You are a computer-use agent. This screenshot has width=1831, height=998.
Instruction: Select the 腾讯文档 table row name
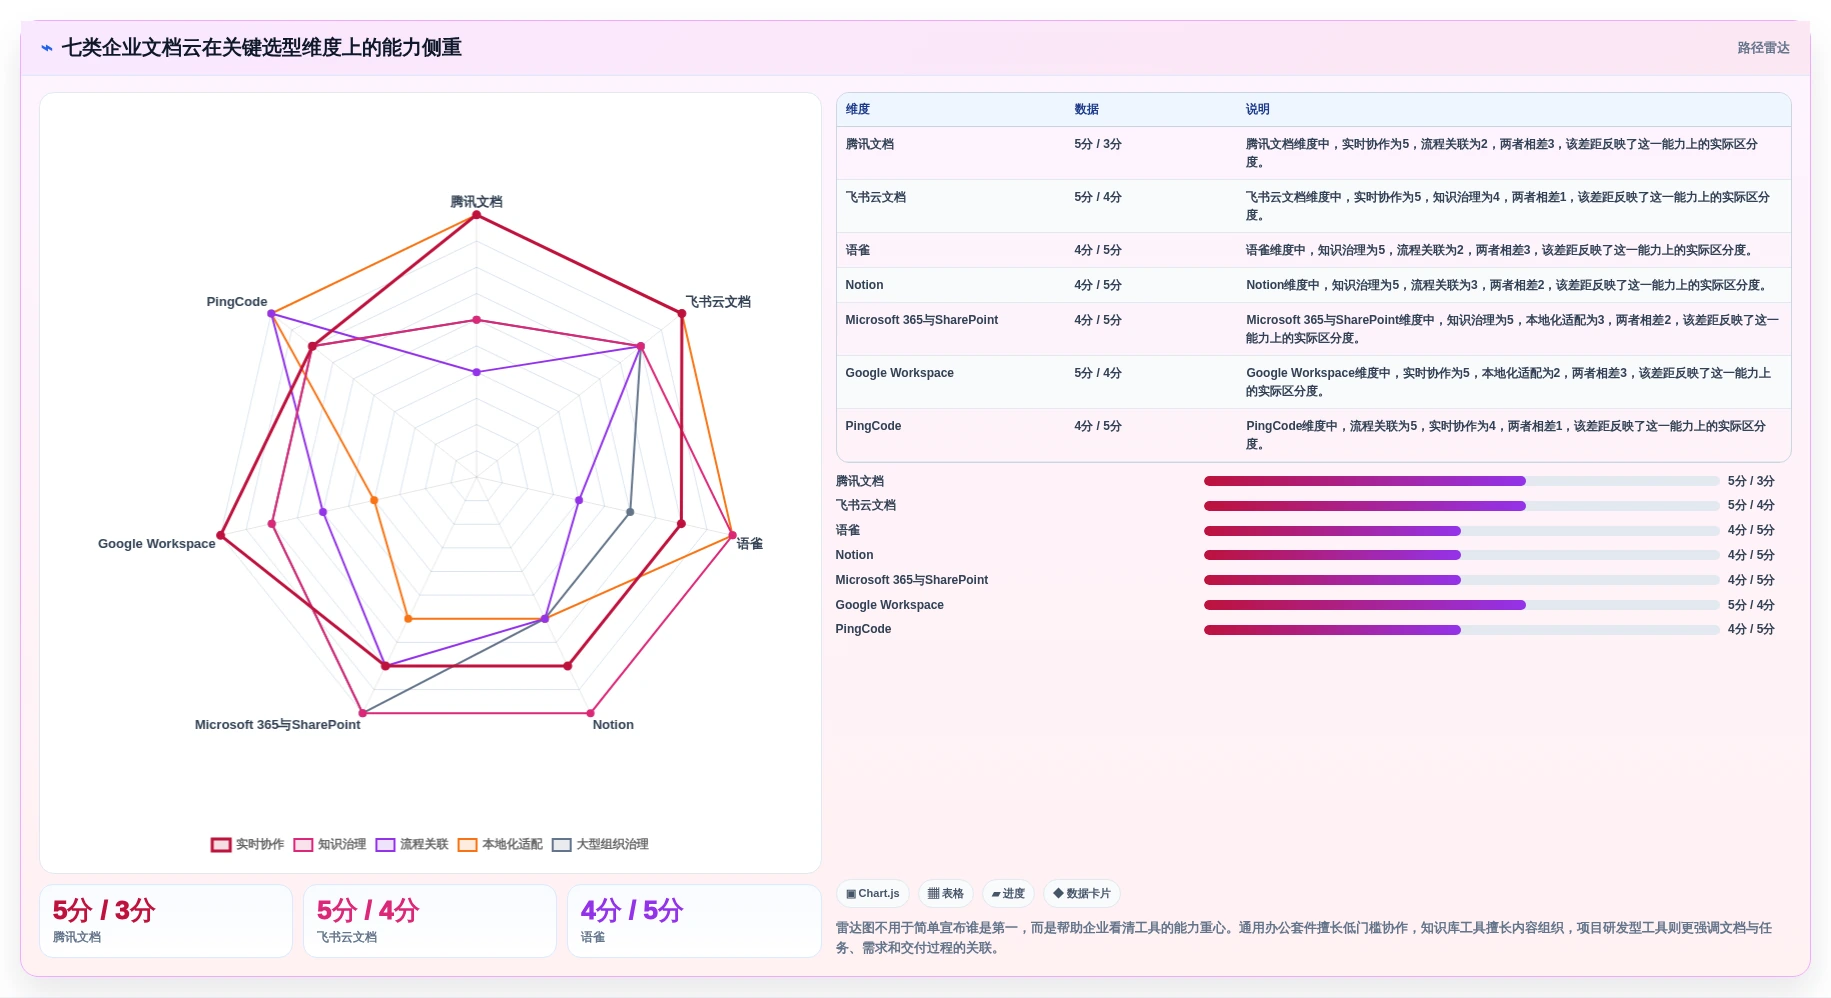(x=870, y=144)
